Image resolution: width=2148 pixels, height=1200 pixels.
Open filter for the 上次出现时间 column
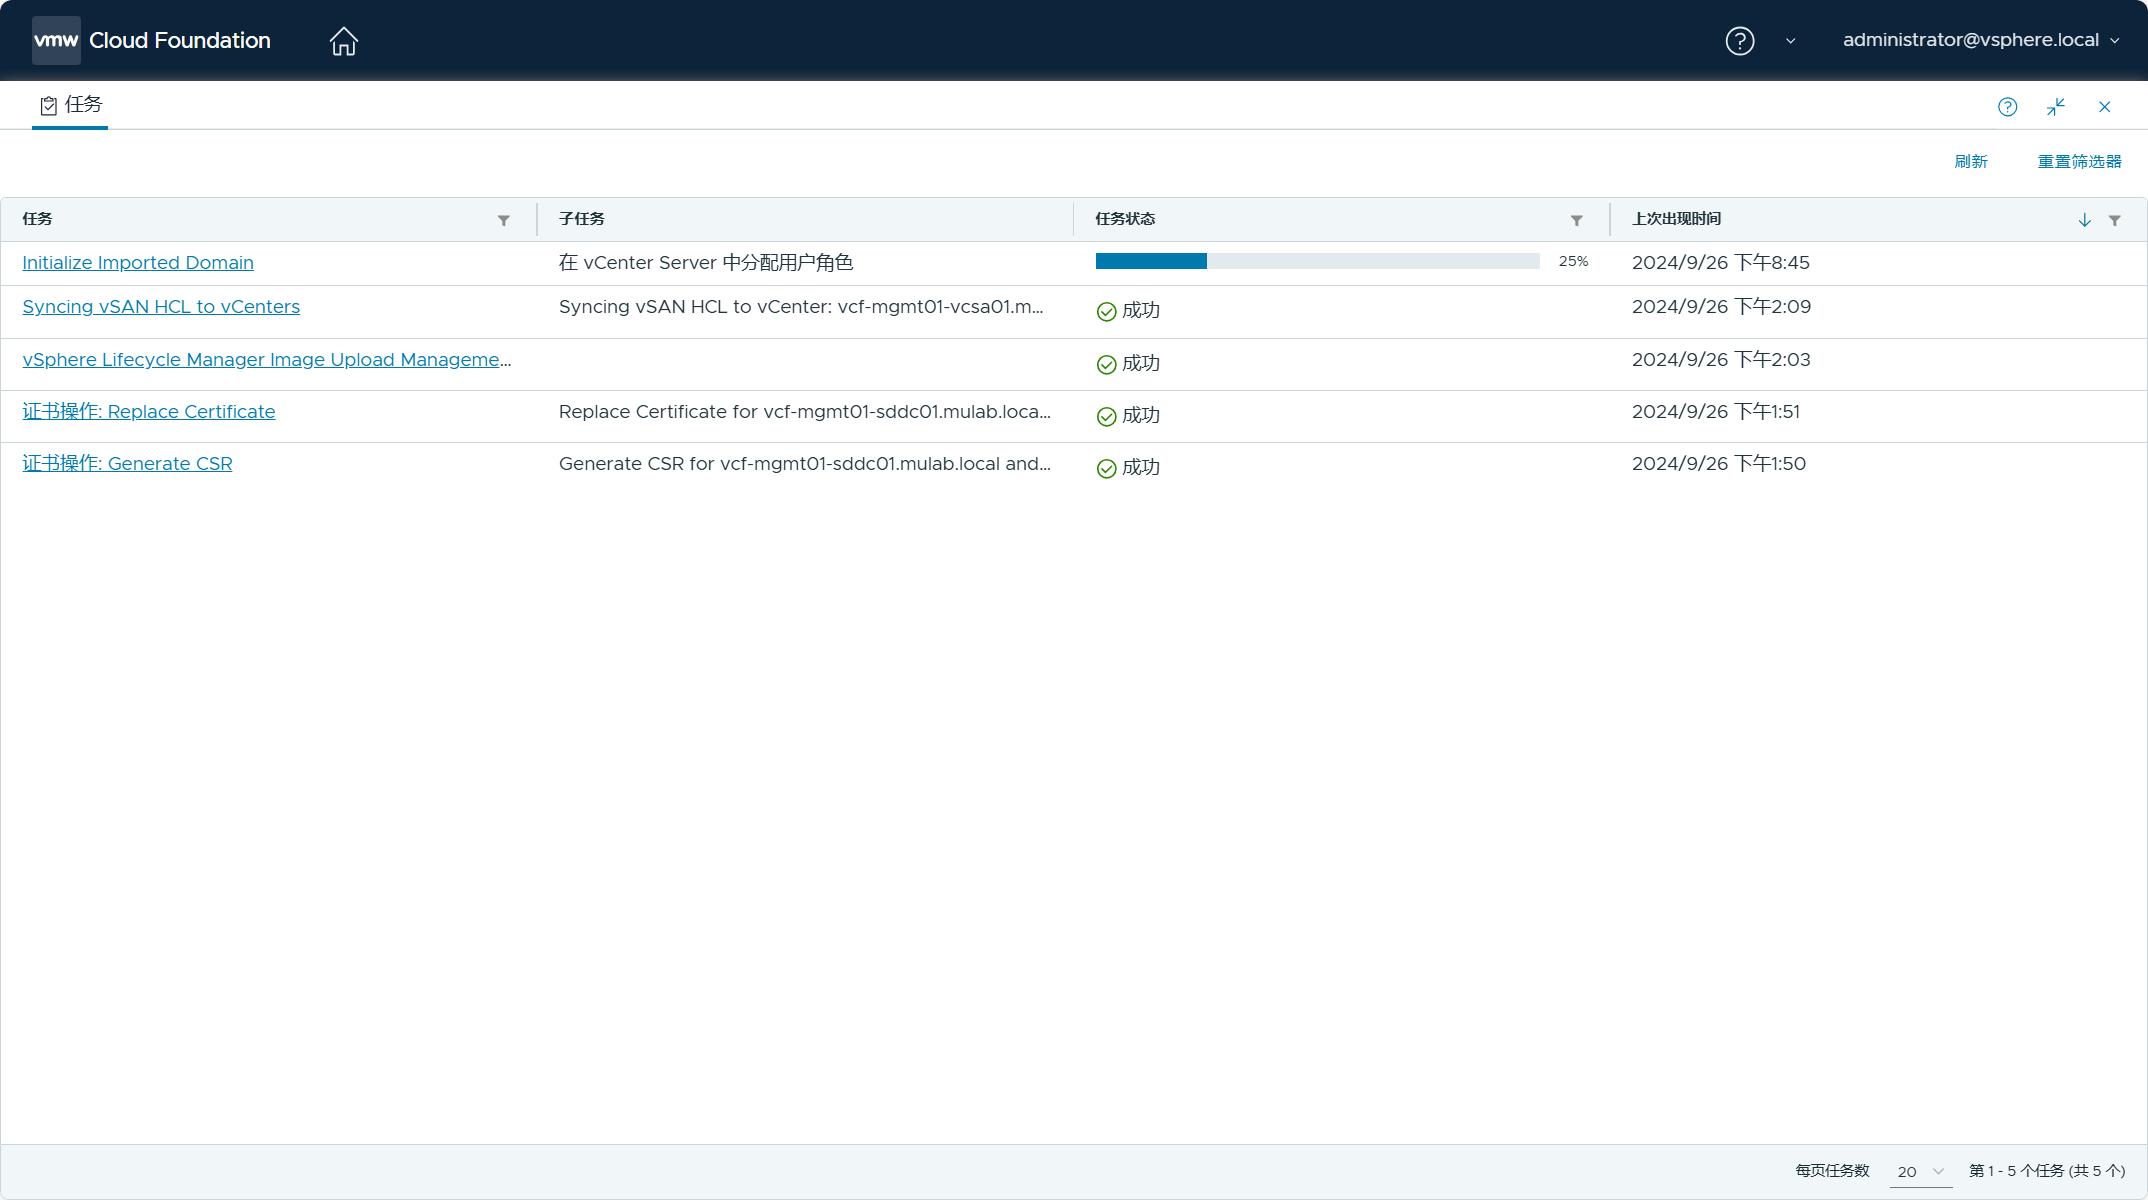(x=2115, y=220)
